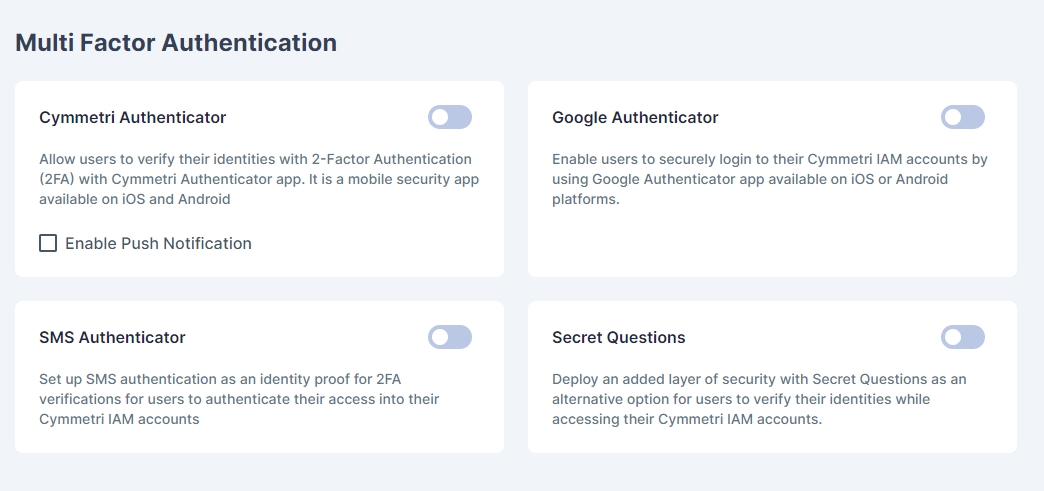
Task: Click blank space right of Enable Push Notification
Action: [x=380, y=243]
